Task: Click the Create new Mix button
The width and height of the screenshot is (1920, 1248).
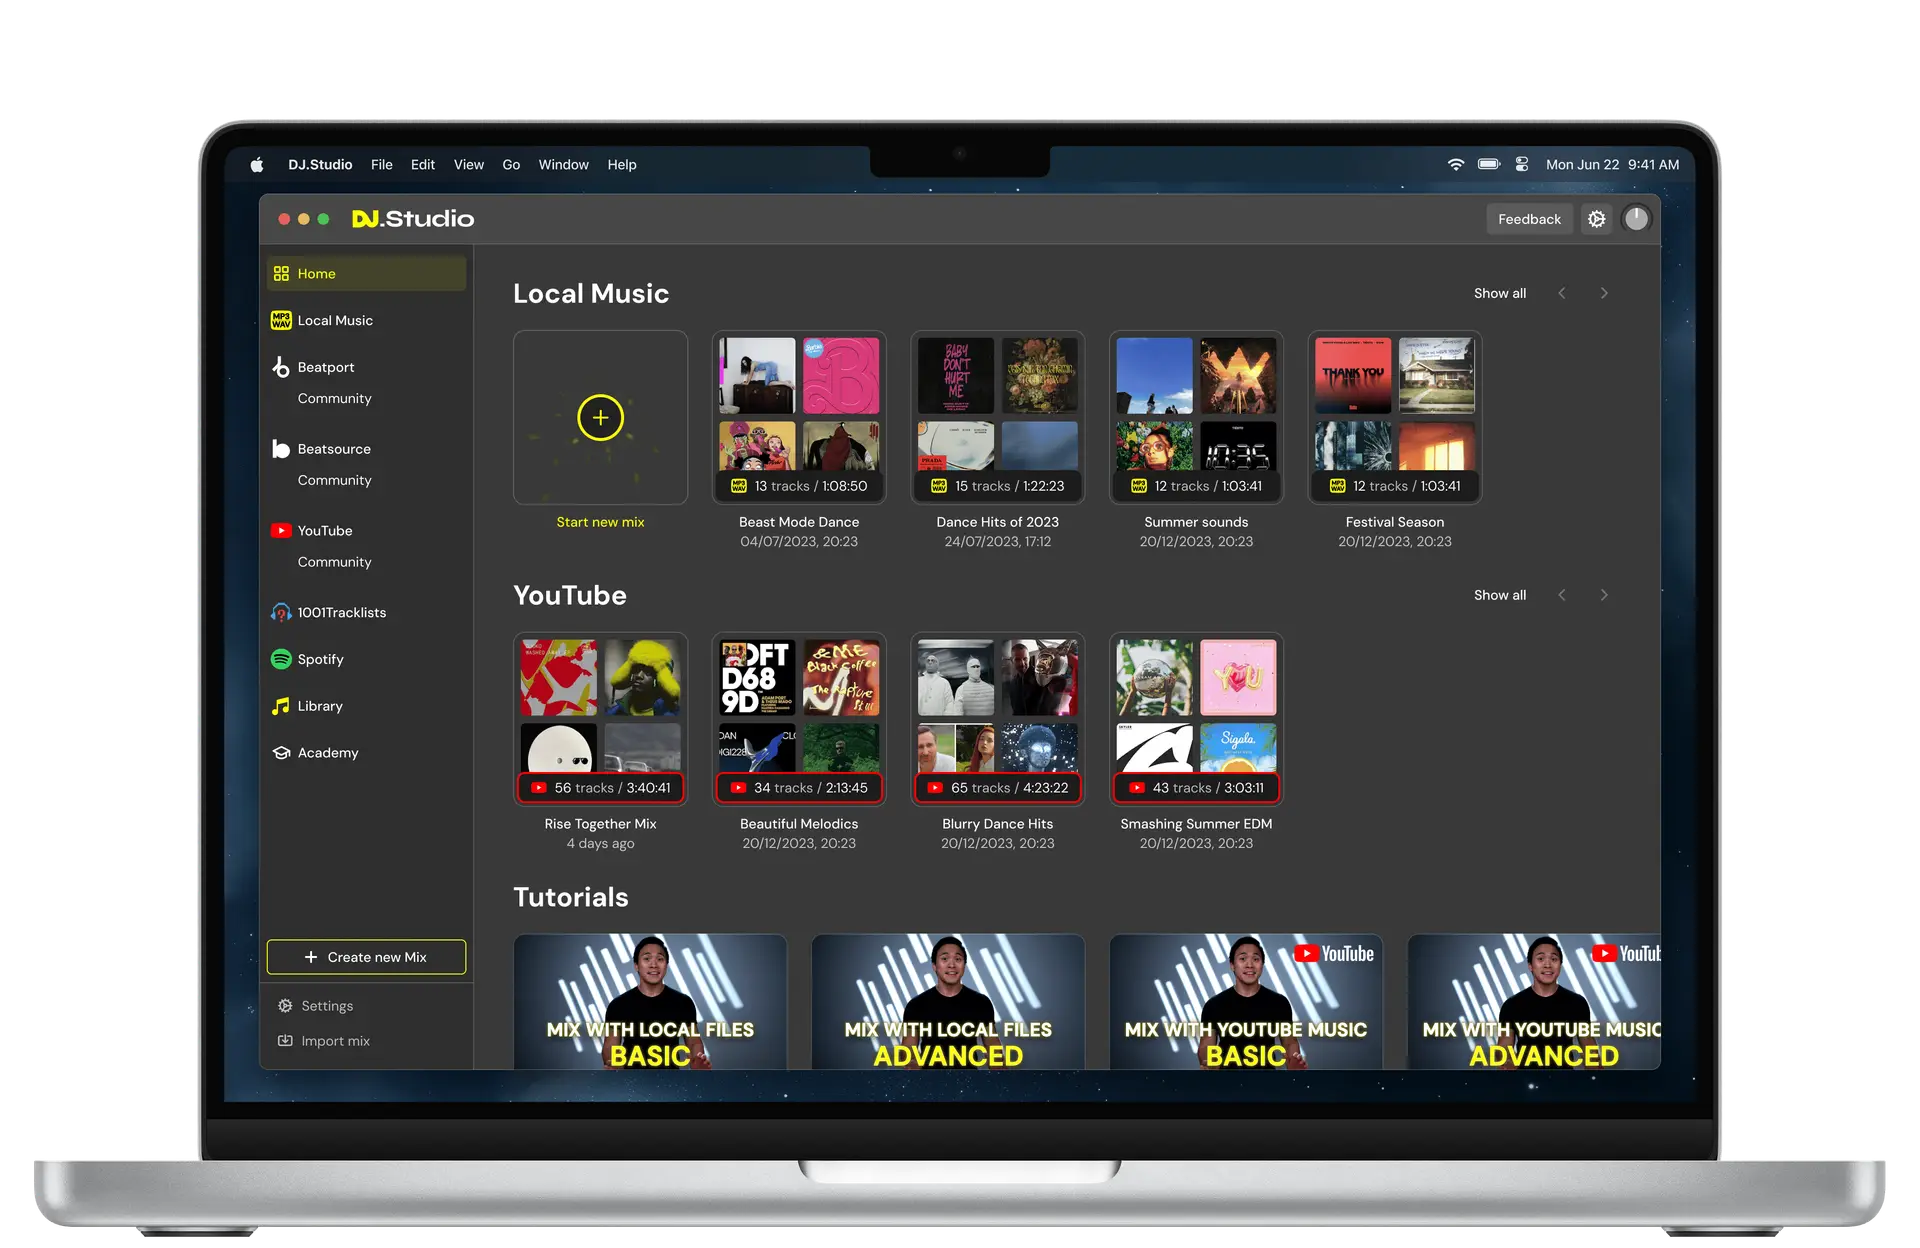Action: pyautogui.click(x=366, y=957)
